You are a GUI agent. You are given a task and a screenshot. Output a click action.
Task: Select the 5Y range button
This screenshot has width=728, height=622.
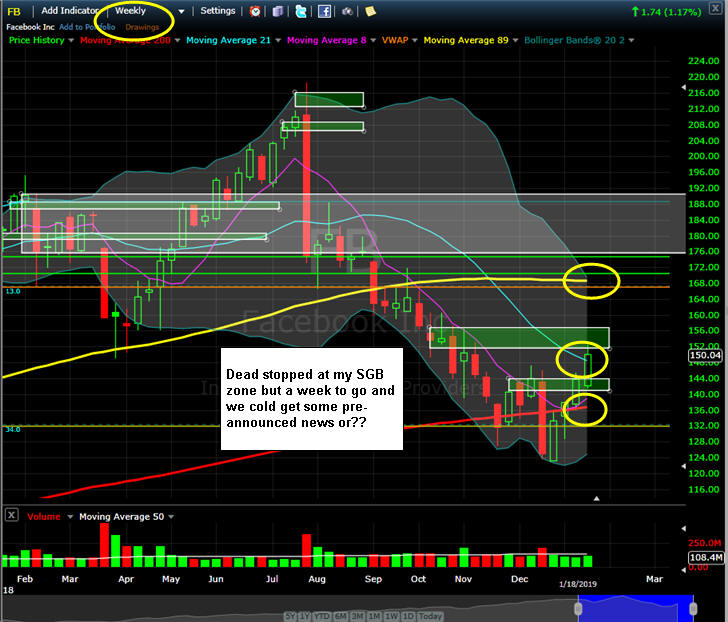pos(290,616)
